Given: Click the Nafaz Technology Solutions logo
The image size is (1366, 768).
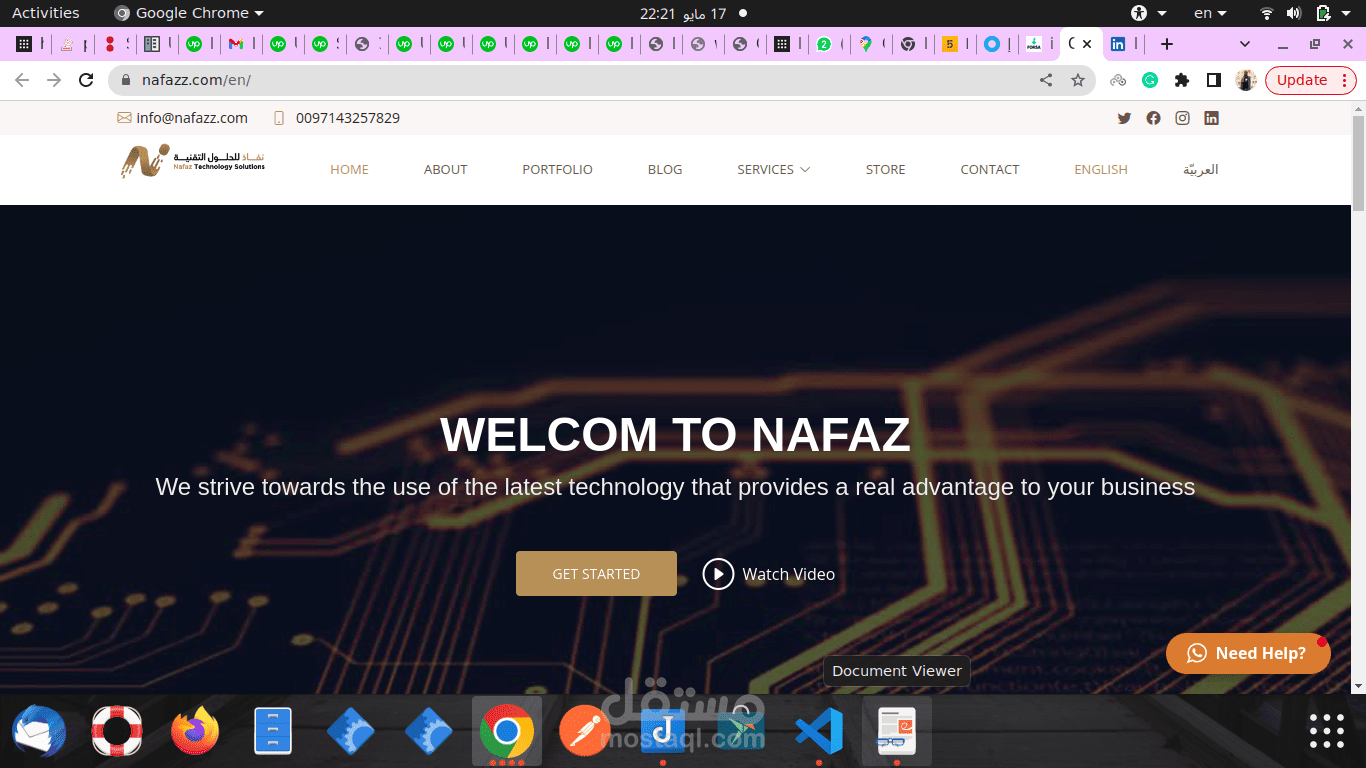Looking at the screenshot, I should 193,161.
